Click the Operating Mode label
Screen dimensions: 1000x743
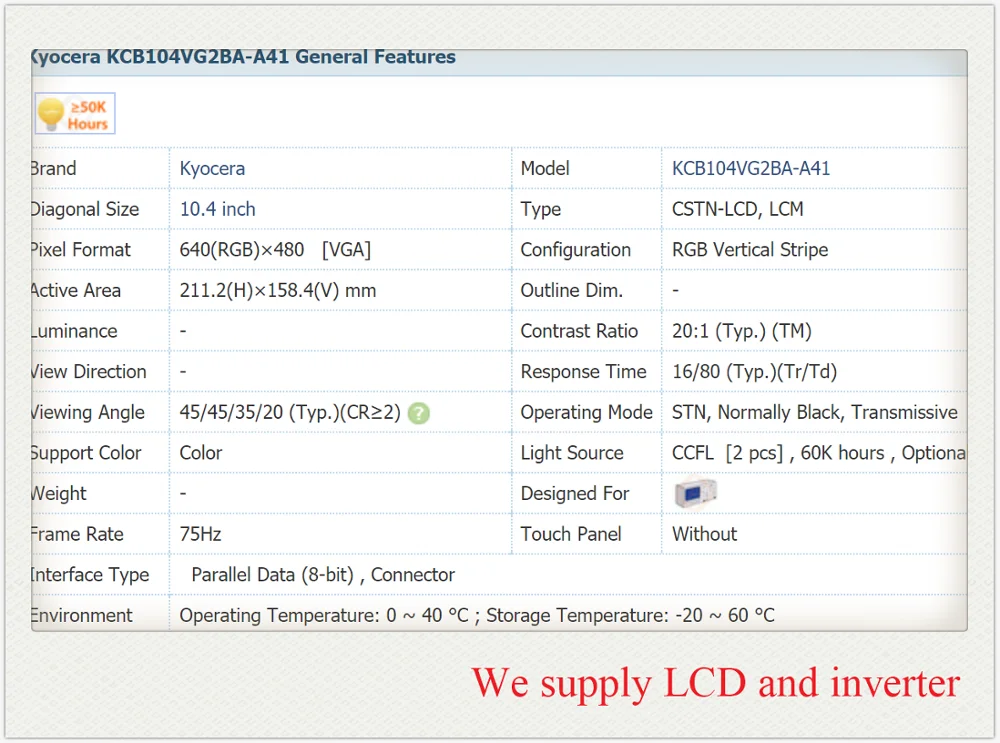coord(587,413)
